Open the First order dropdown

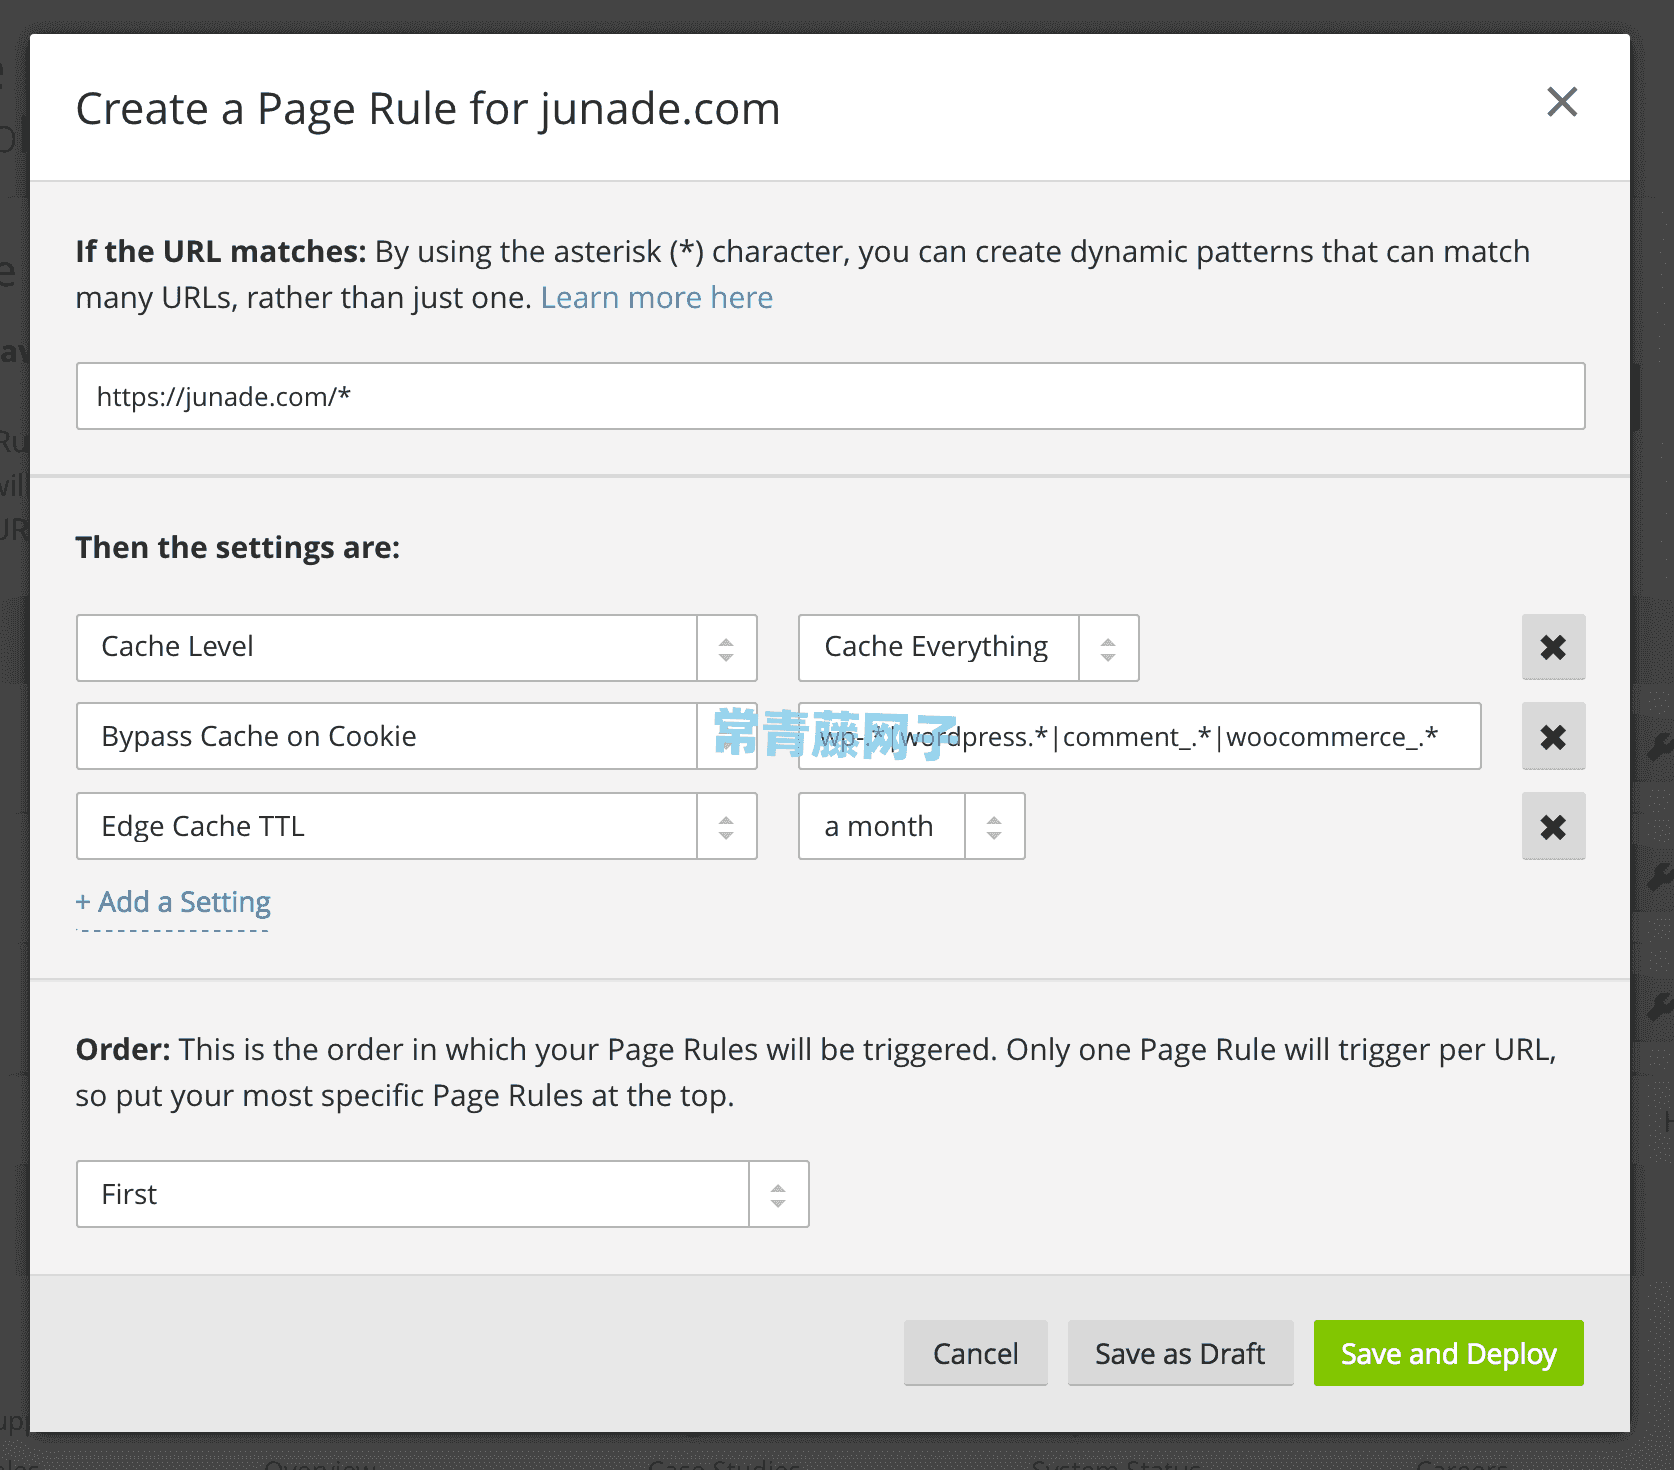click(x=442, y=1194)
